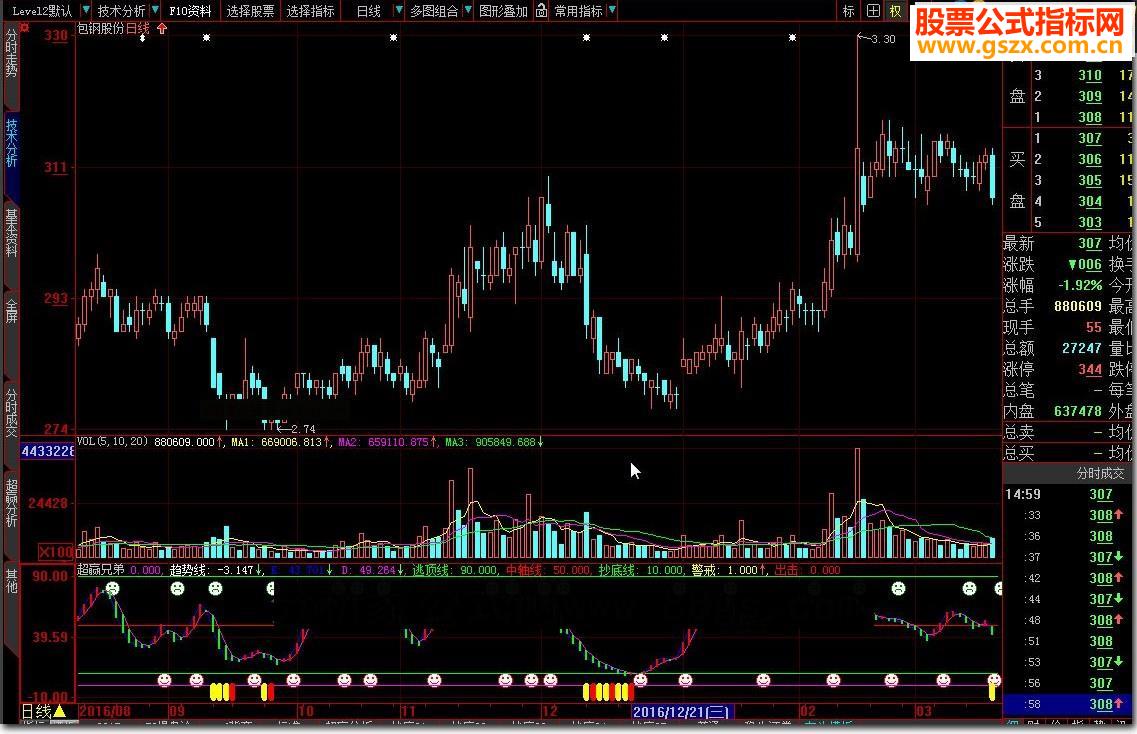Click the 2.74 low price annotation

coord(302,429)
